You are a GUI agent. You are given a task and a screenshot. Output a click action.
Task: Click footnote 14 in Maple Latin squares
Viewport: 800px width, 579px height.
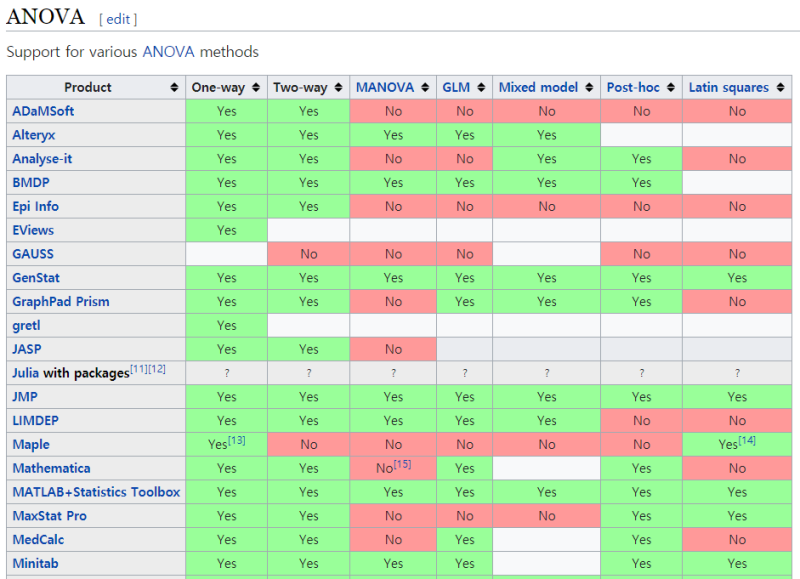[x=747, y=440]
